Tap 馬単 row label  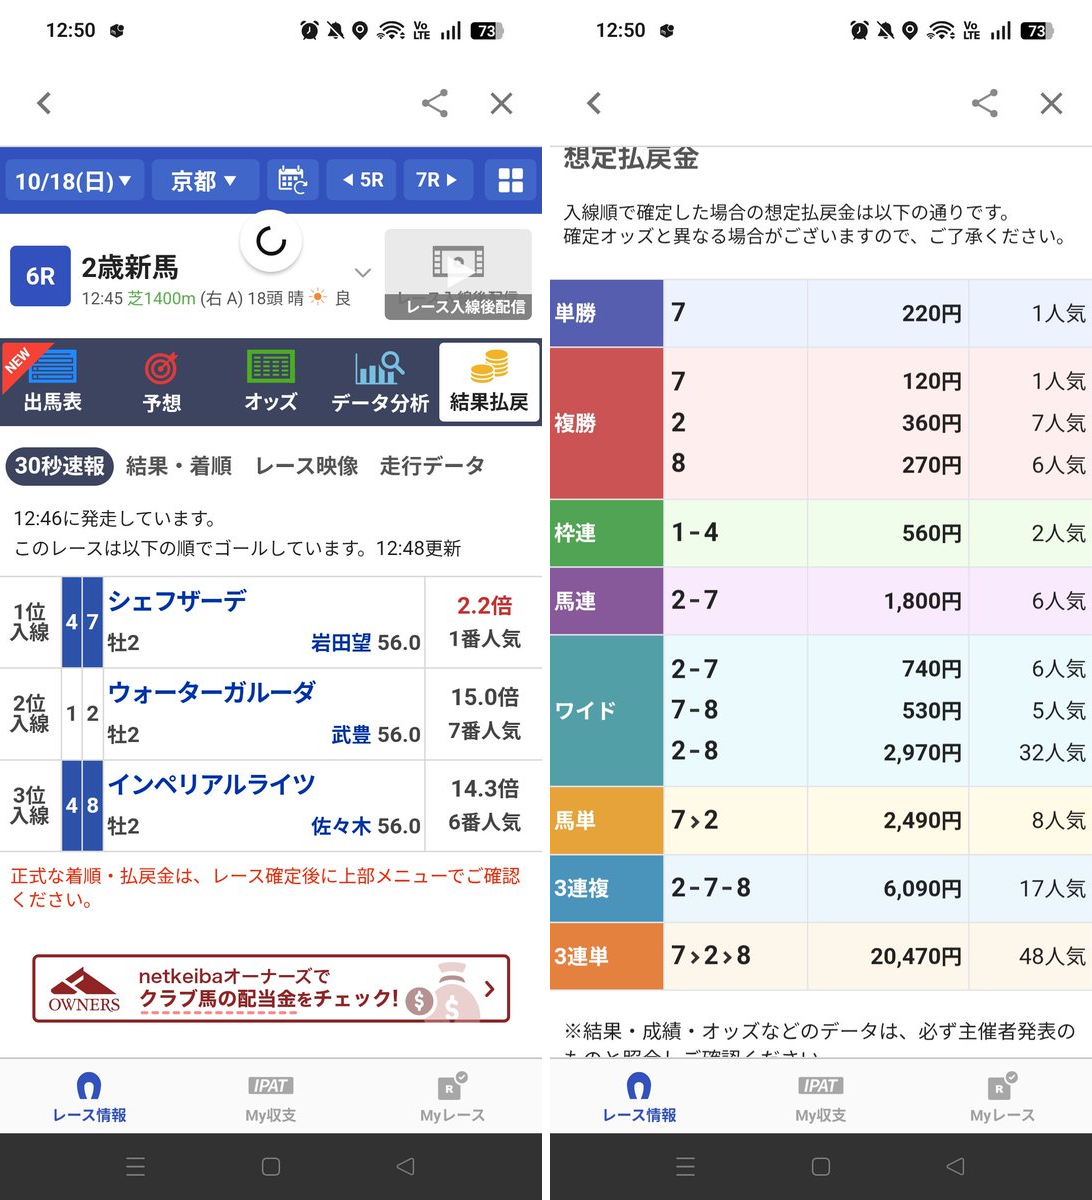[606, 820]
